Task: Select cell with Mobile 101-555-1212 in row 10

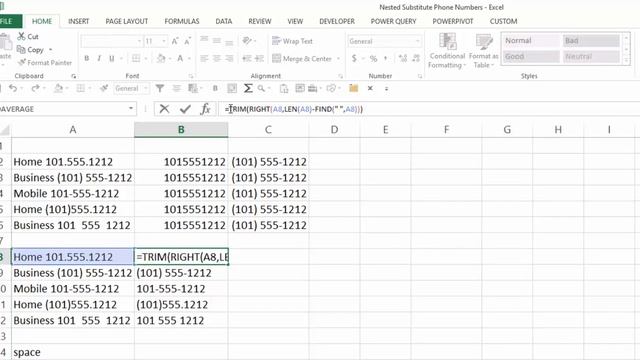Action: coord(73,289)
